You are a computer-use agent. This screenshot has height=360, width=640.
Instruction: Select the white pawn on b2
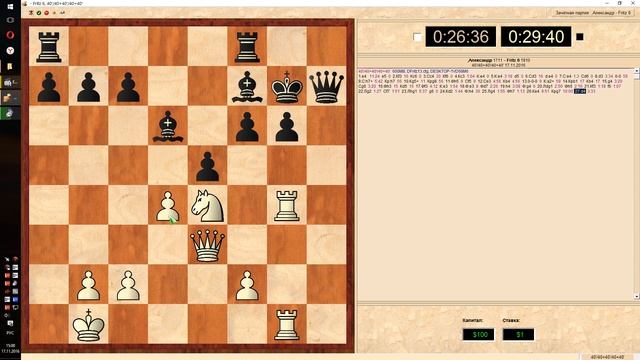(89, 285)
